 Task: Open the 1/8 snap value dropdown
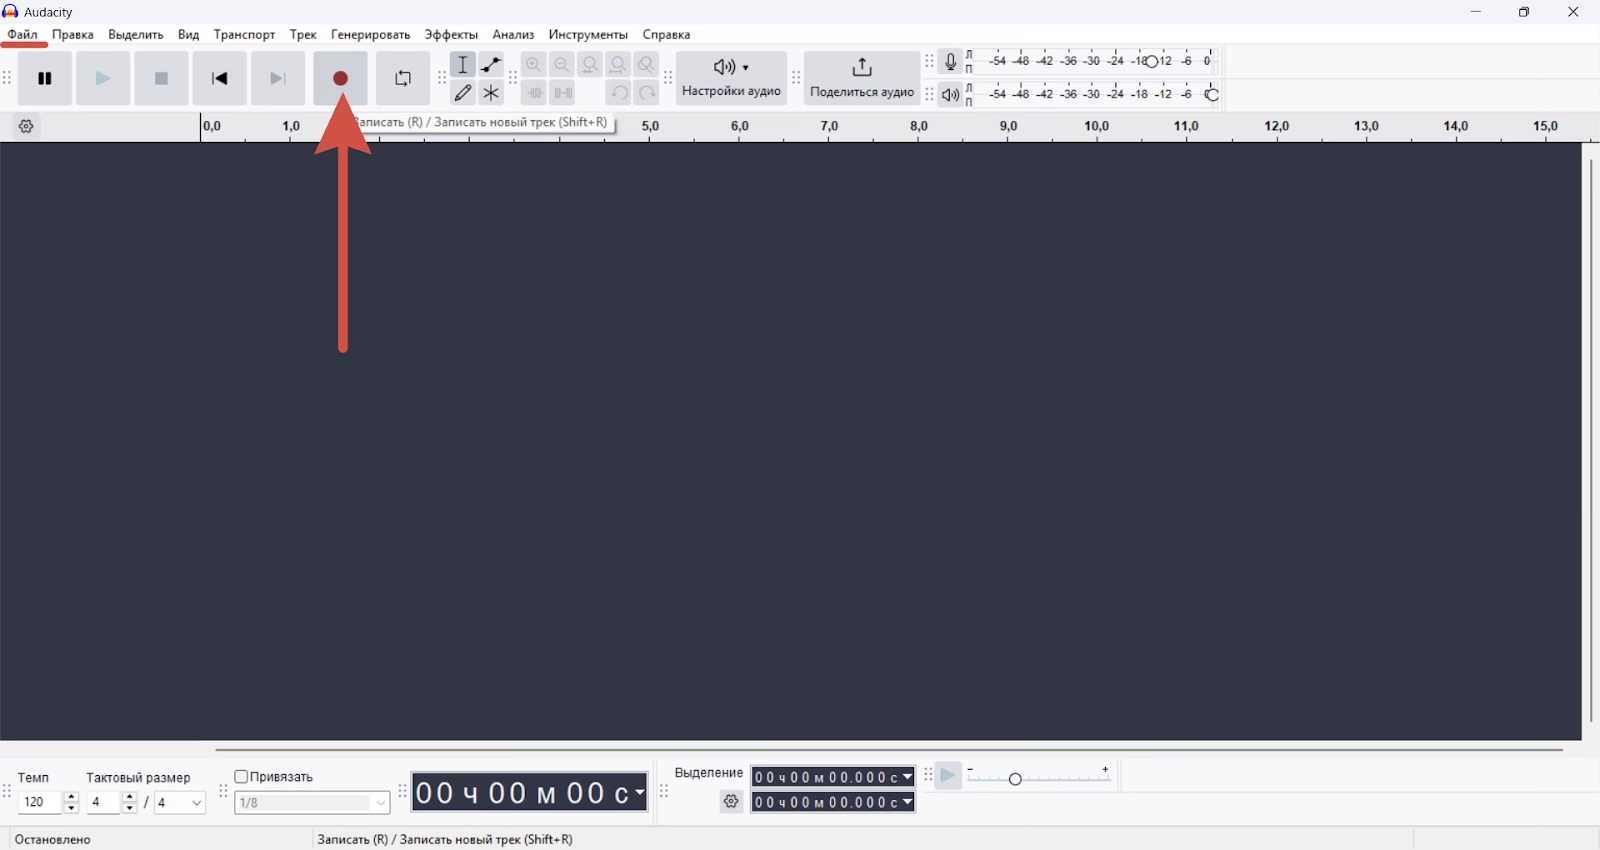pyautogui.click(x=313, y=803)
